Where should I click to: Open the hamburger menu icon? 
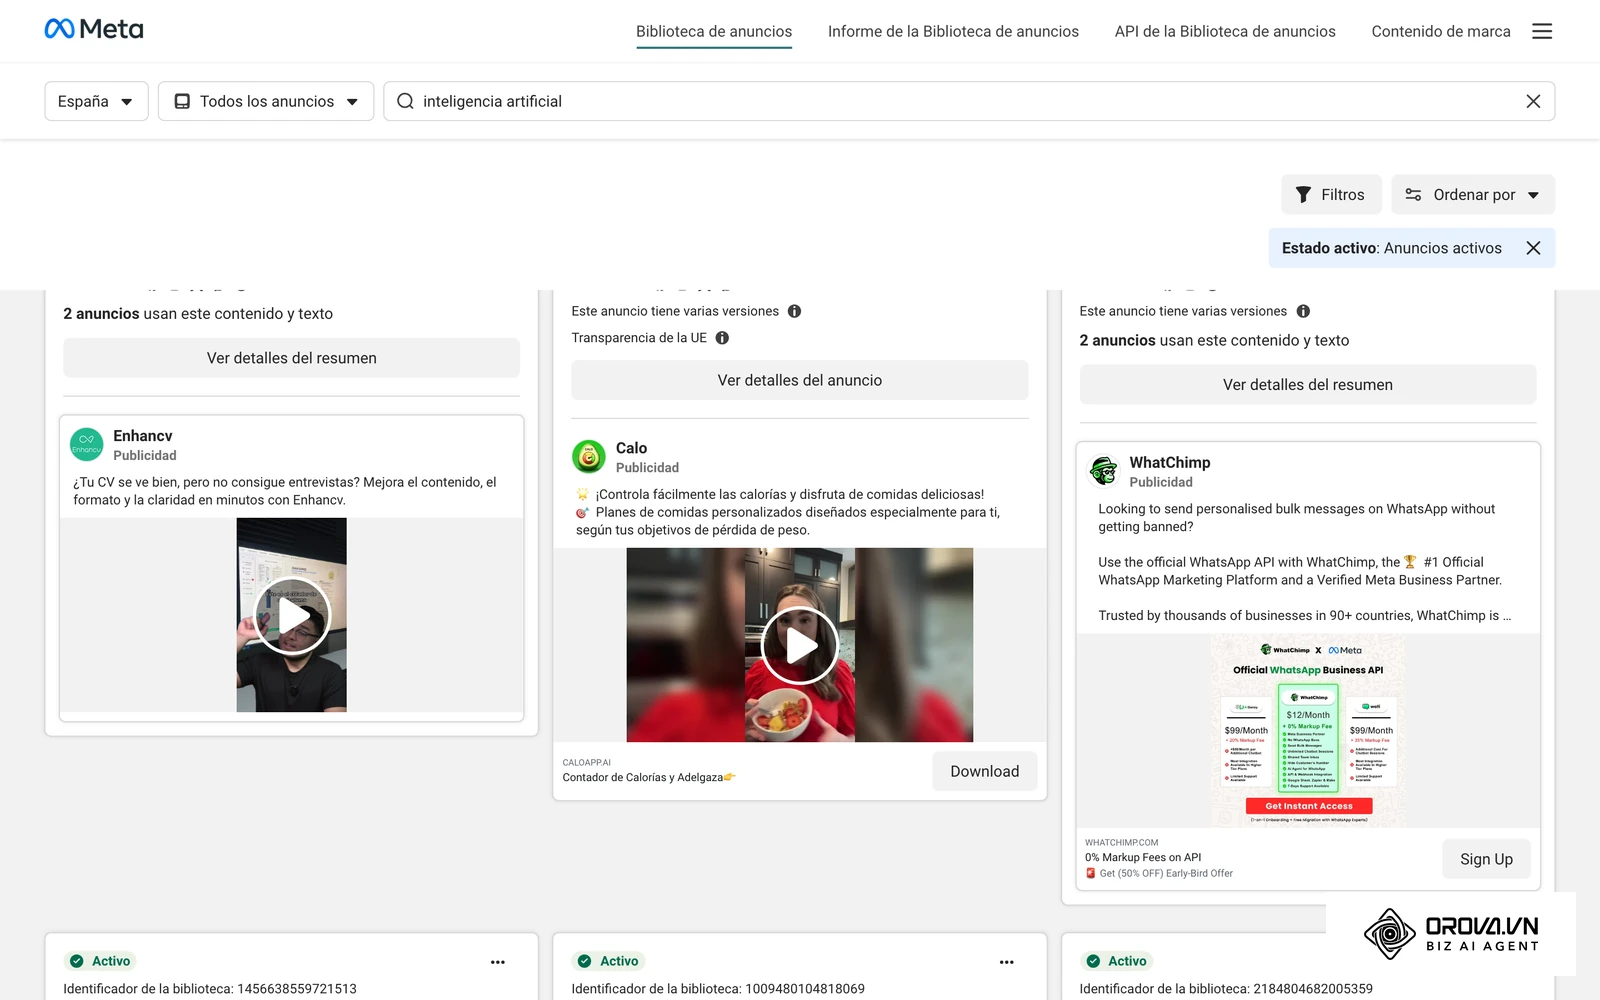[1542, 31]
